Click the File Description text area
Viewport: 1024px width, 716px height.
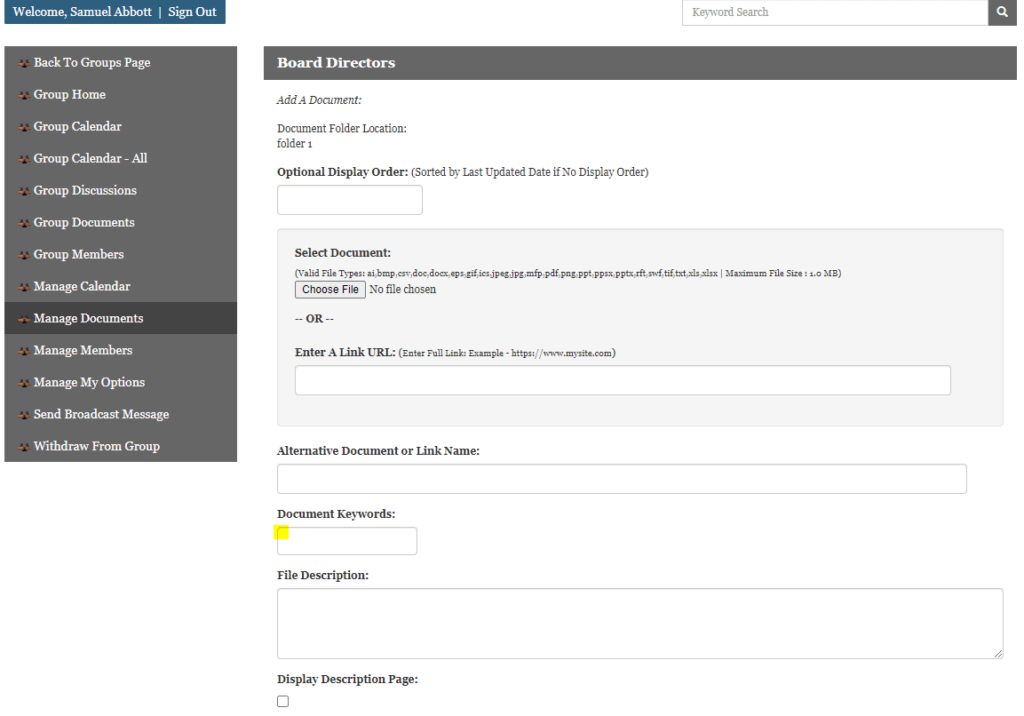coord(639,623)
